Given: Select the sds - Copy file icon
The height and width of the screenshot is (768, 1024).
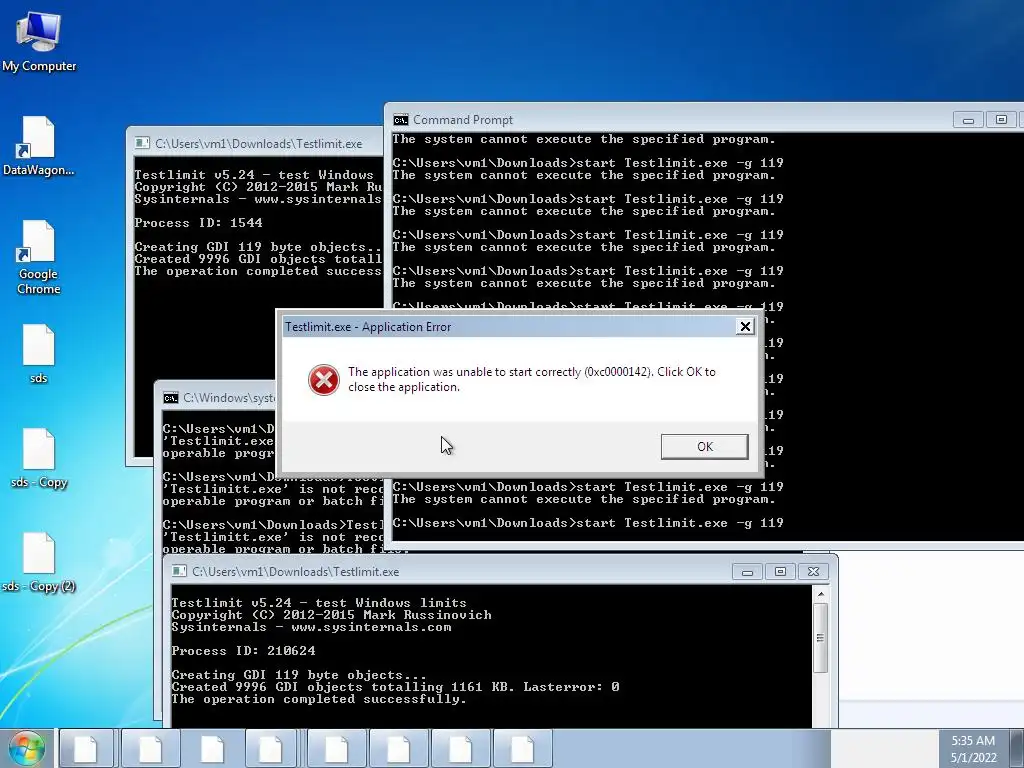Looking at the screenshot, I should coord(39,458).
